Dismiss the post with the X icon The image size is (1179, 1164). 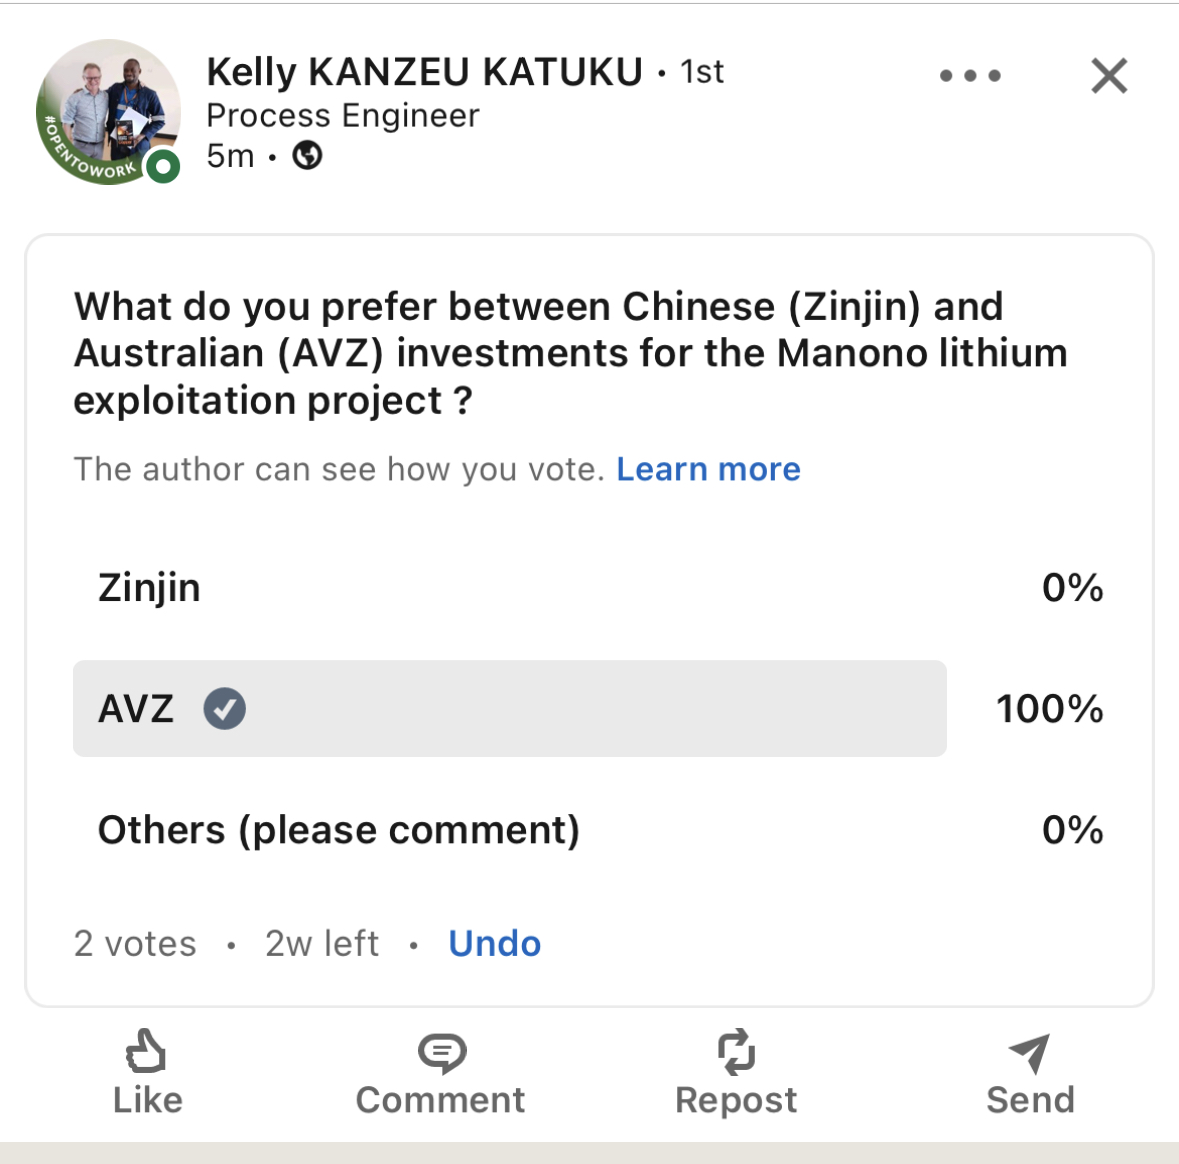pos(1109,76)
